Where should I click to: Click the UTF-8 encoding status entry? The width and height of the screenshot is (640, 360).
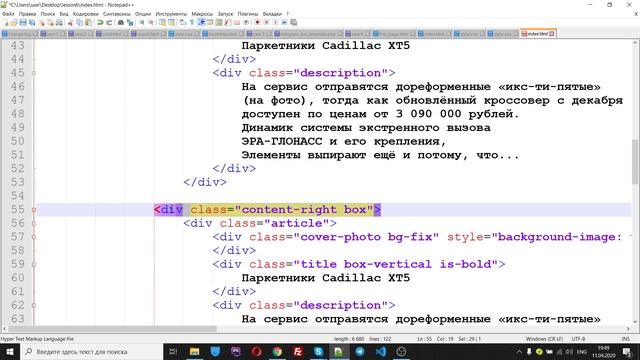(578, 339)
